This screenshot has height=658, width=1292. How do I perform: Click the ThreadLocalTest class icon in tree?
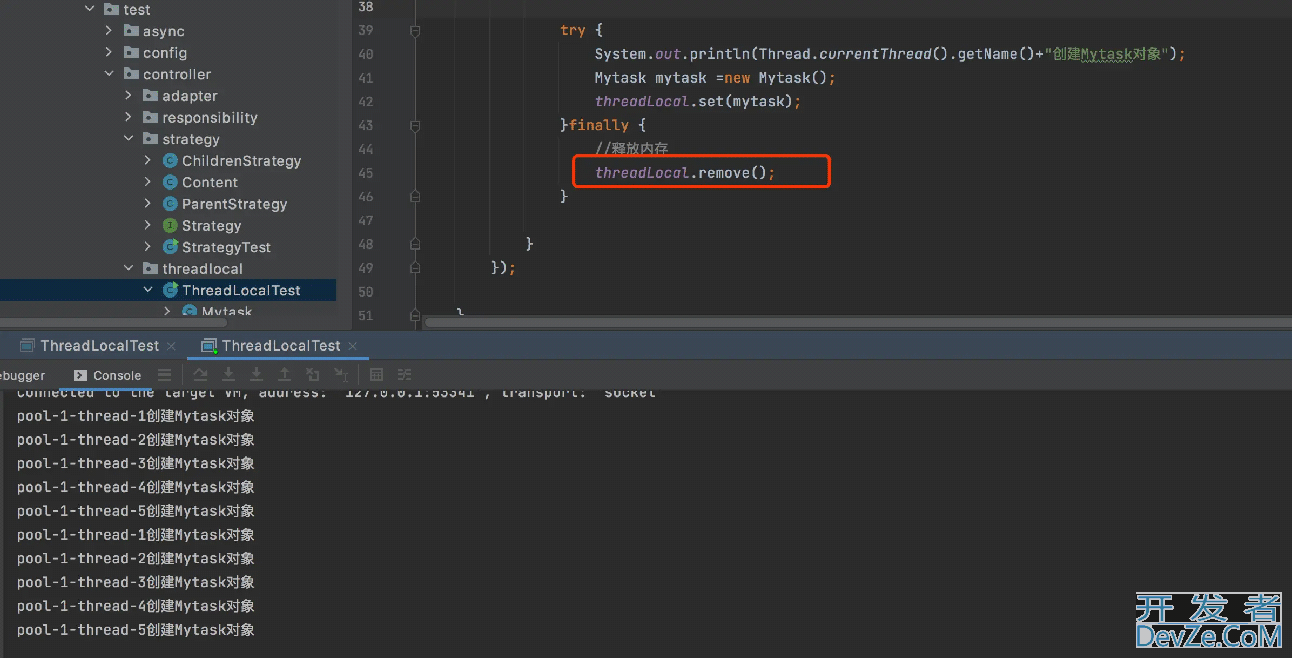click(170, 290)
